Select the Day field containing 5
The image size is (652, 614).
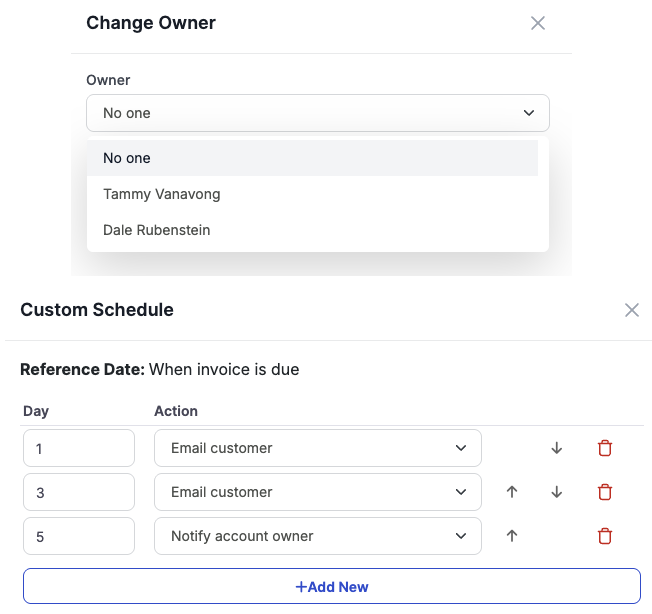(79, 536)
